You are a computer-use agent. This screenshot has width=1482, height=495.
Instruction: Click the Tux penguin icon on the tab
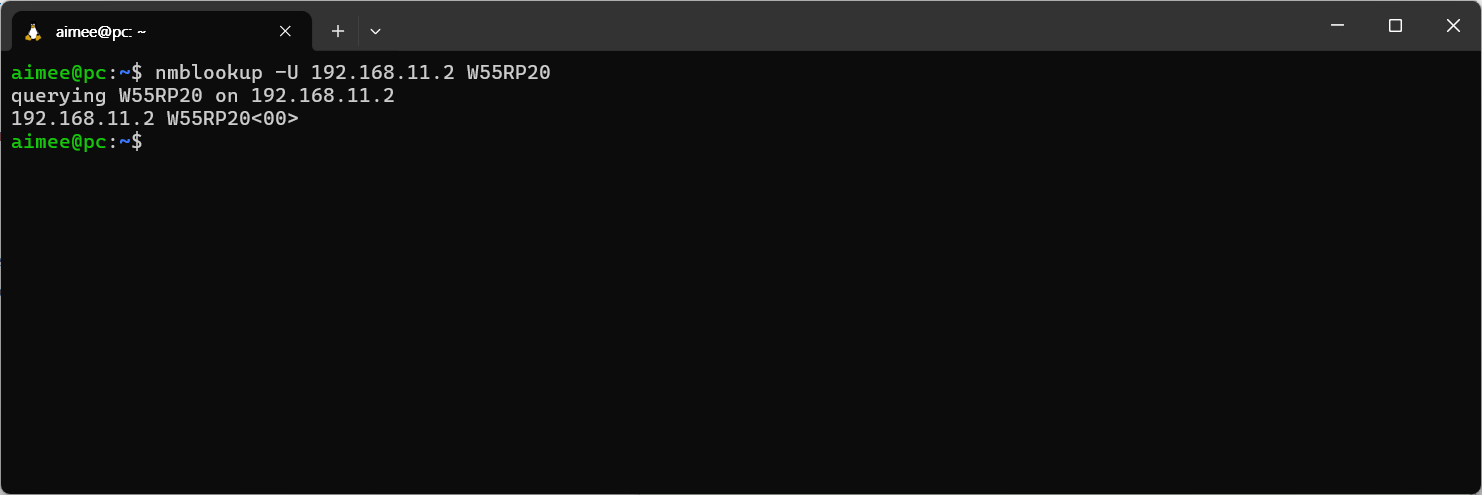click(33, 31)
